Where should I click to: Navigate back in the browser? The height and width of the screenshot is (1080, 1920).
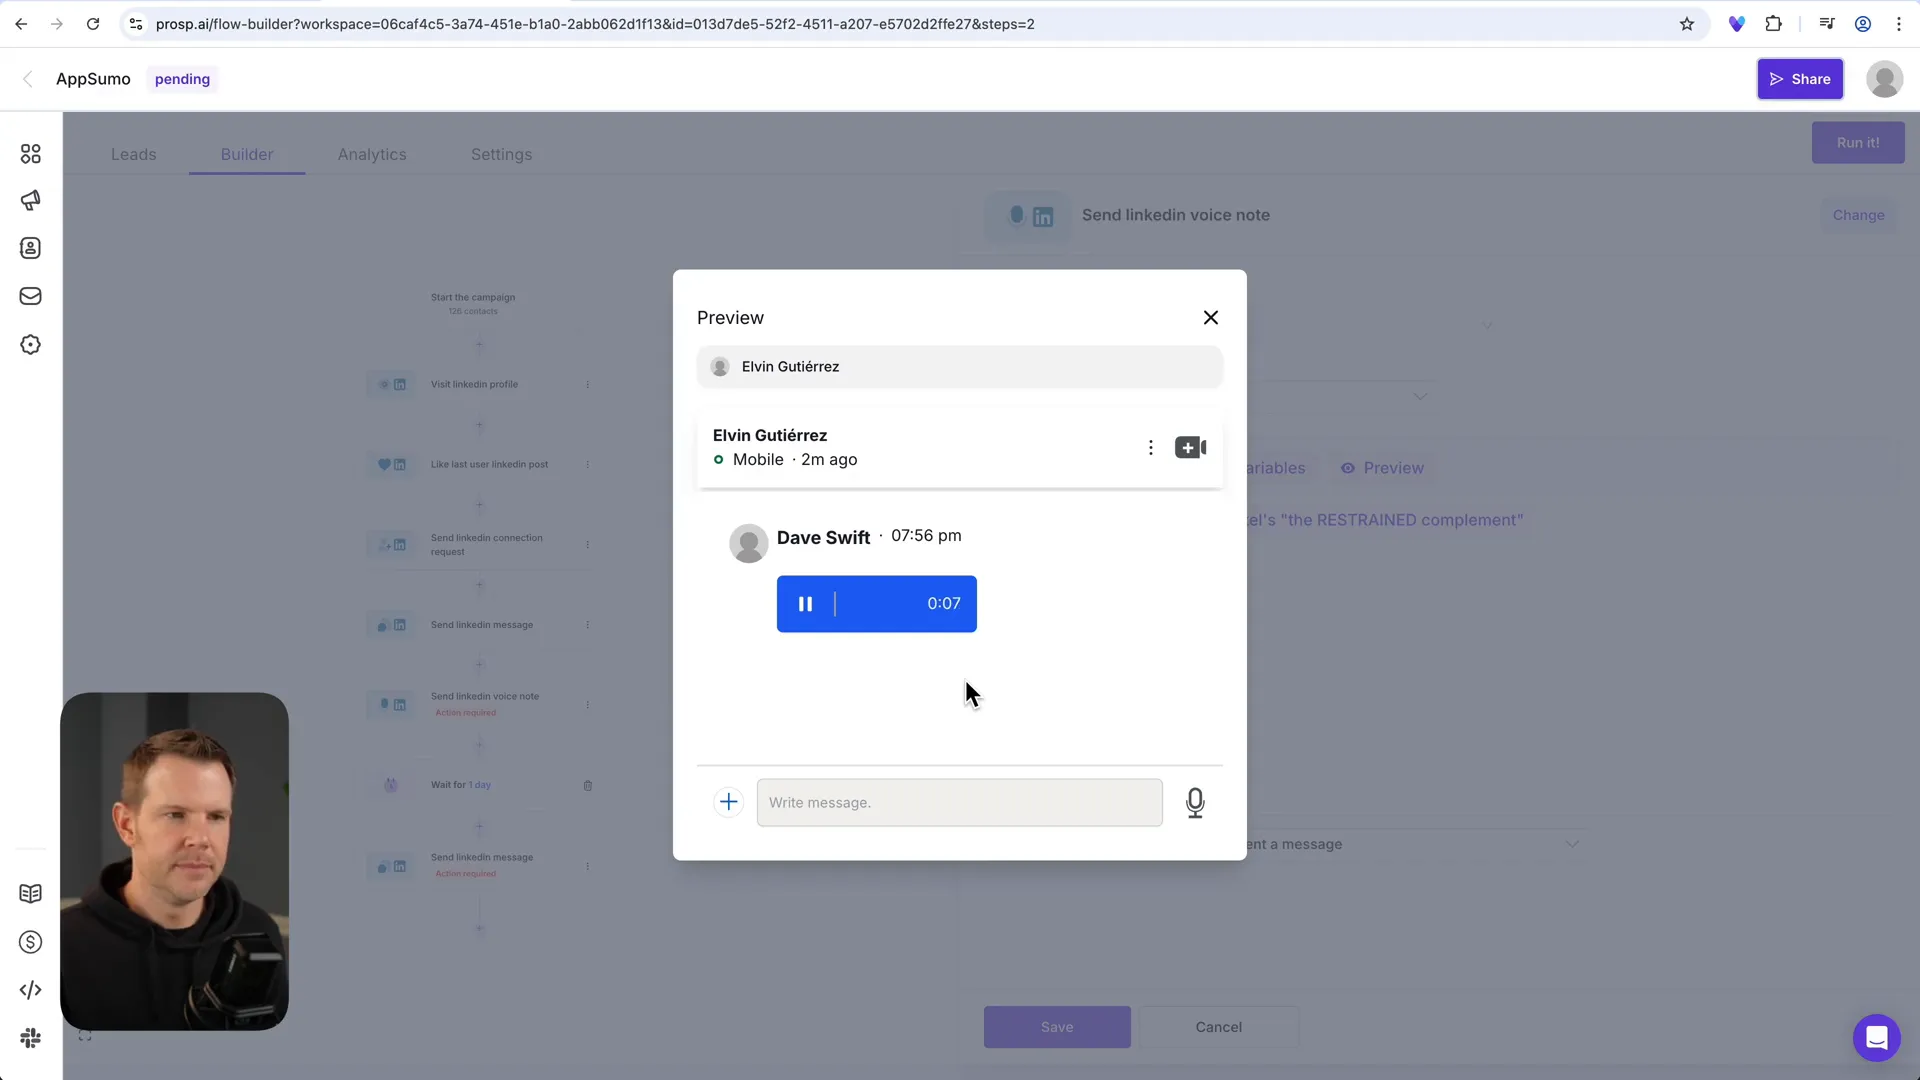[x=21, y=24]
